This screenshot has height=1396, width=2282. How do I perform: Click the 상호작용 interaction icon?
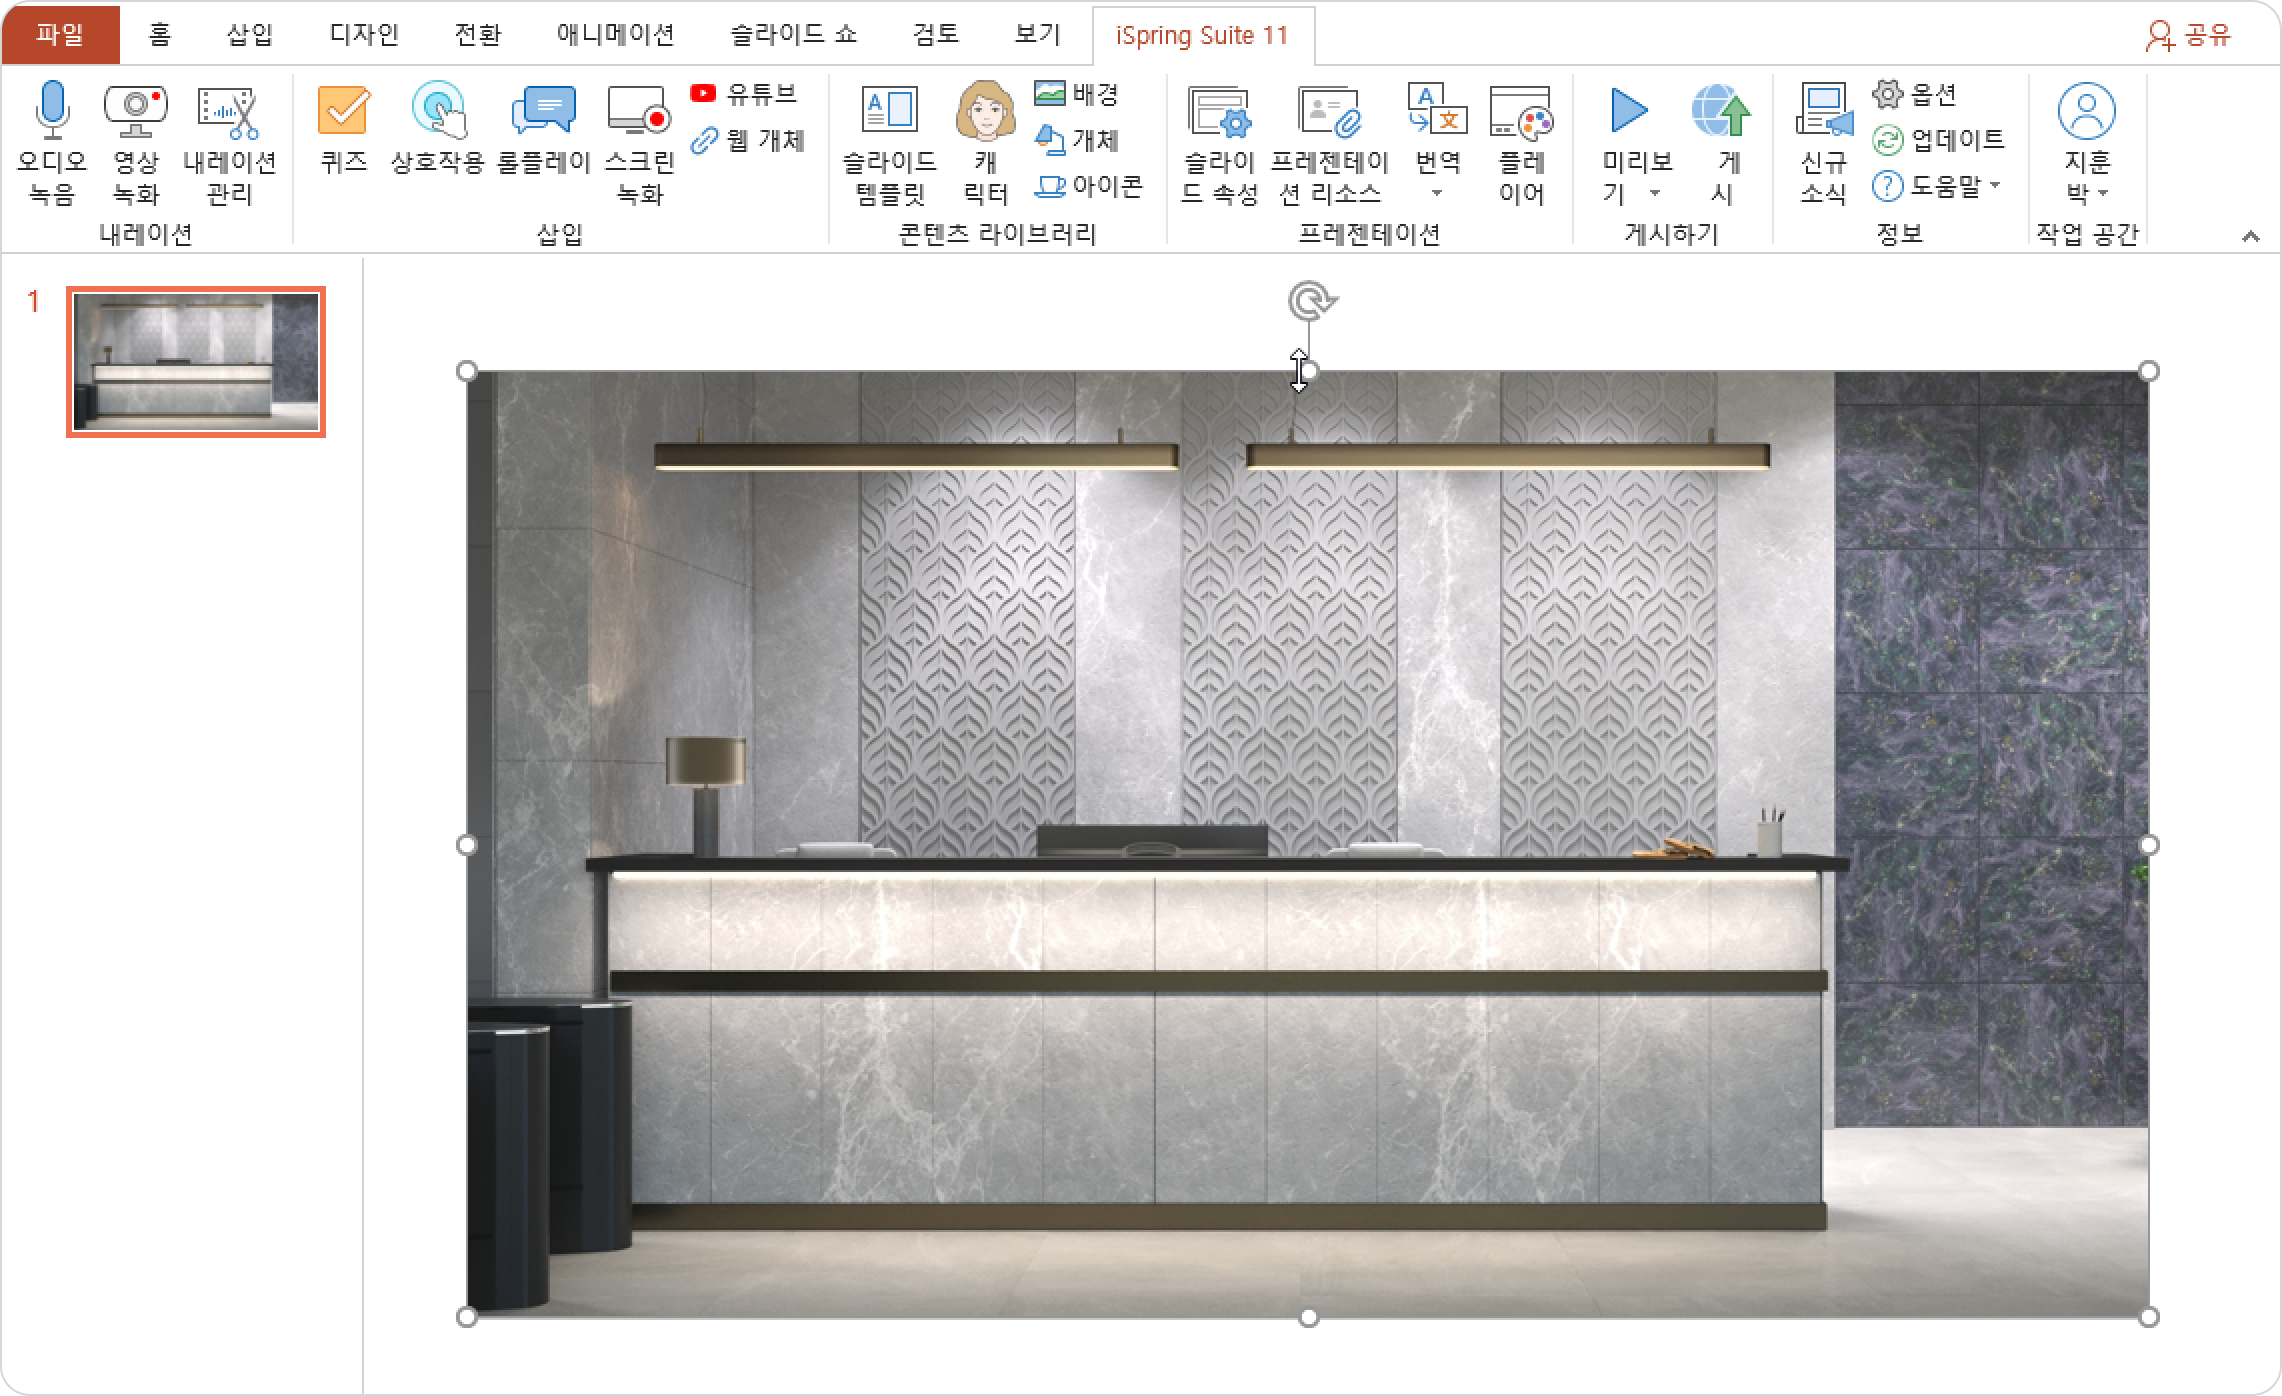437,112
